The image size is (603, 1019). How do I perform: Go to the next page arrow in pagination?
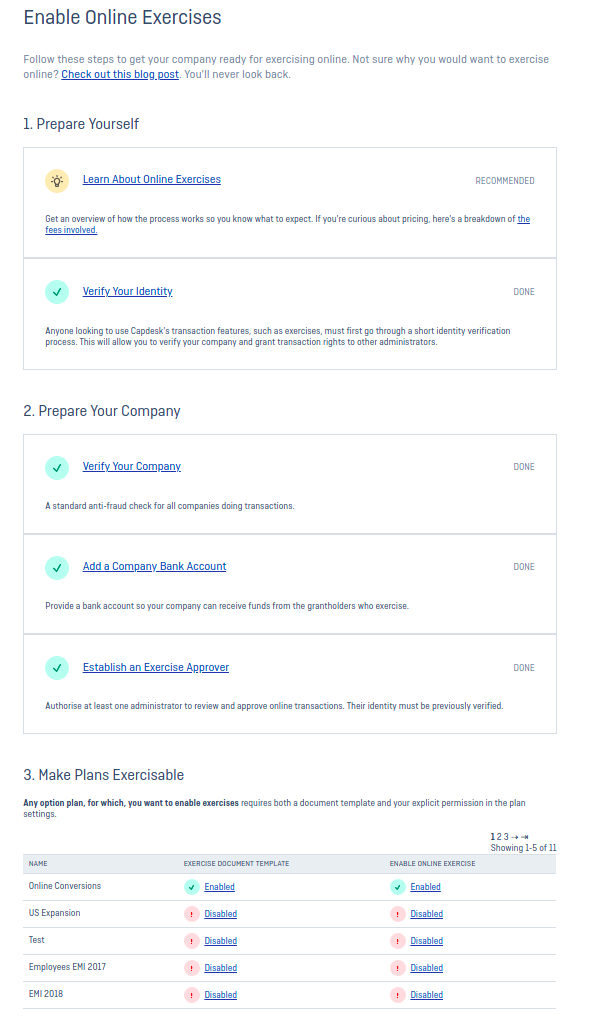coord(515,837)
